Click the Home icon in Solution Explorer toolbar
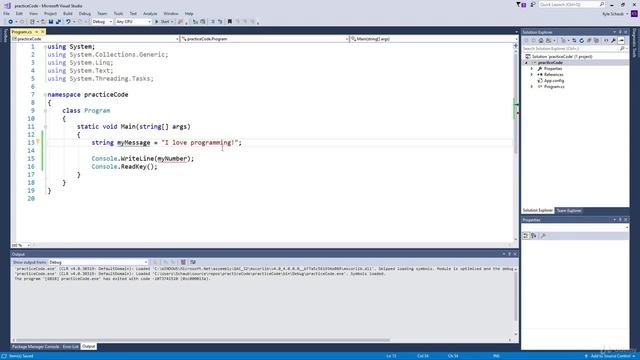Image resolution: width=640 pixels, height=360 pixels. [541, 40]
